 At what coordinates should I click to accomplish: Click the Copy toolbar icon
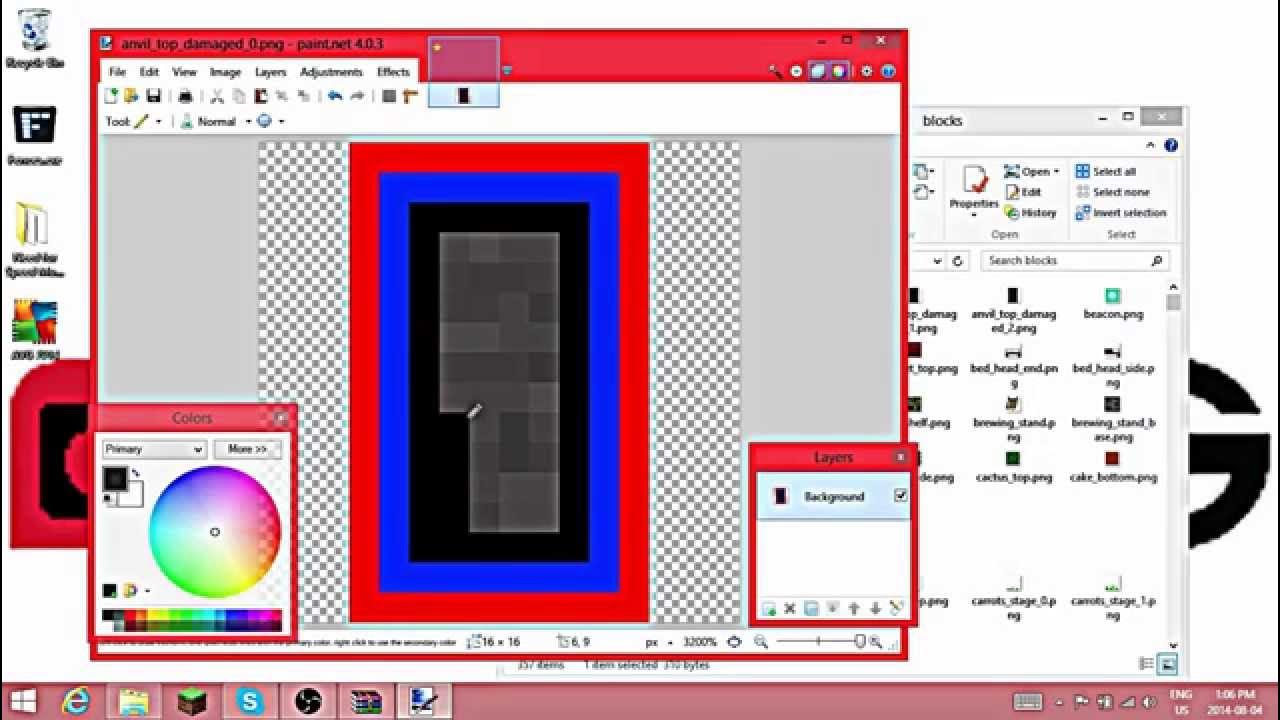tap(238, 96)
